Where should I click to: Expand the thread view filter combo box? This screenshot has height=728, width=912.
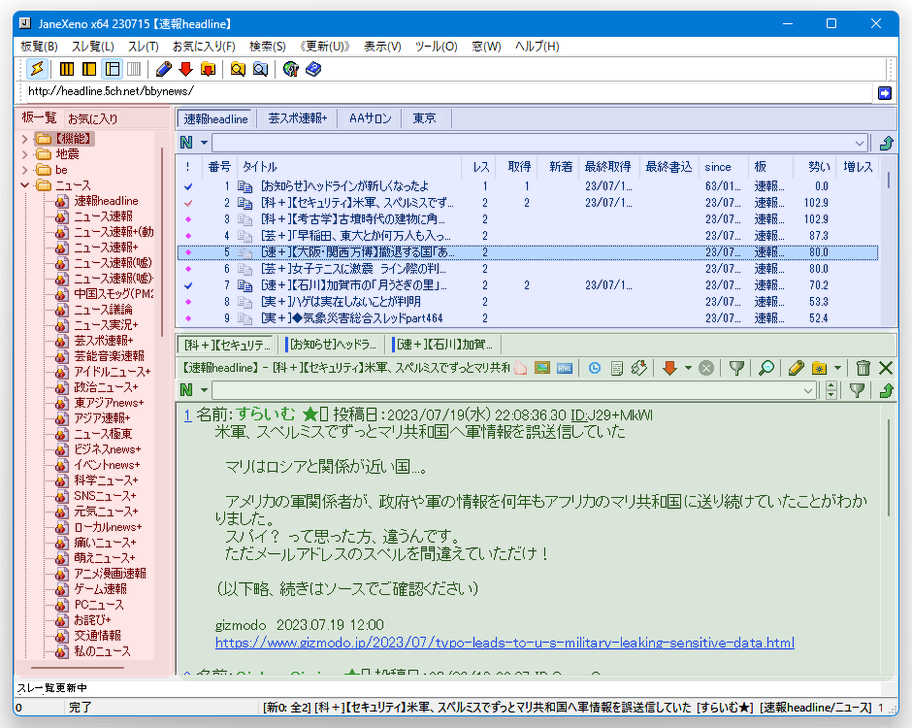(808, 391)
